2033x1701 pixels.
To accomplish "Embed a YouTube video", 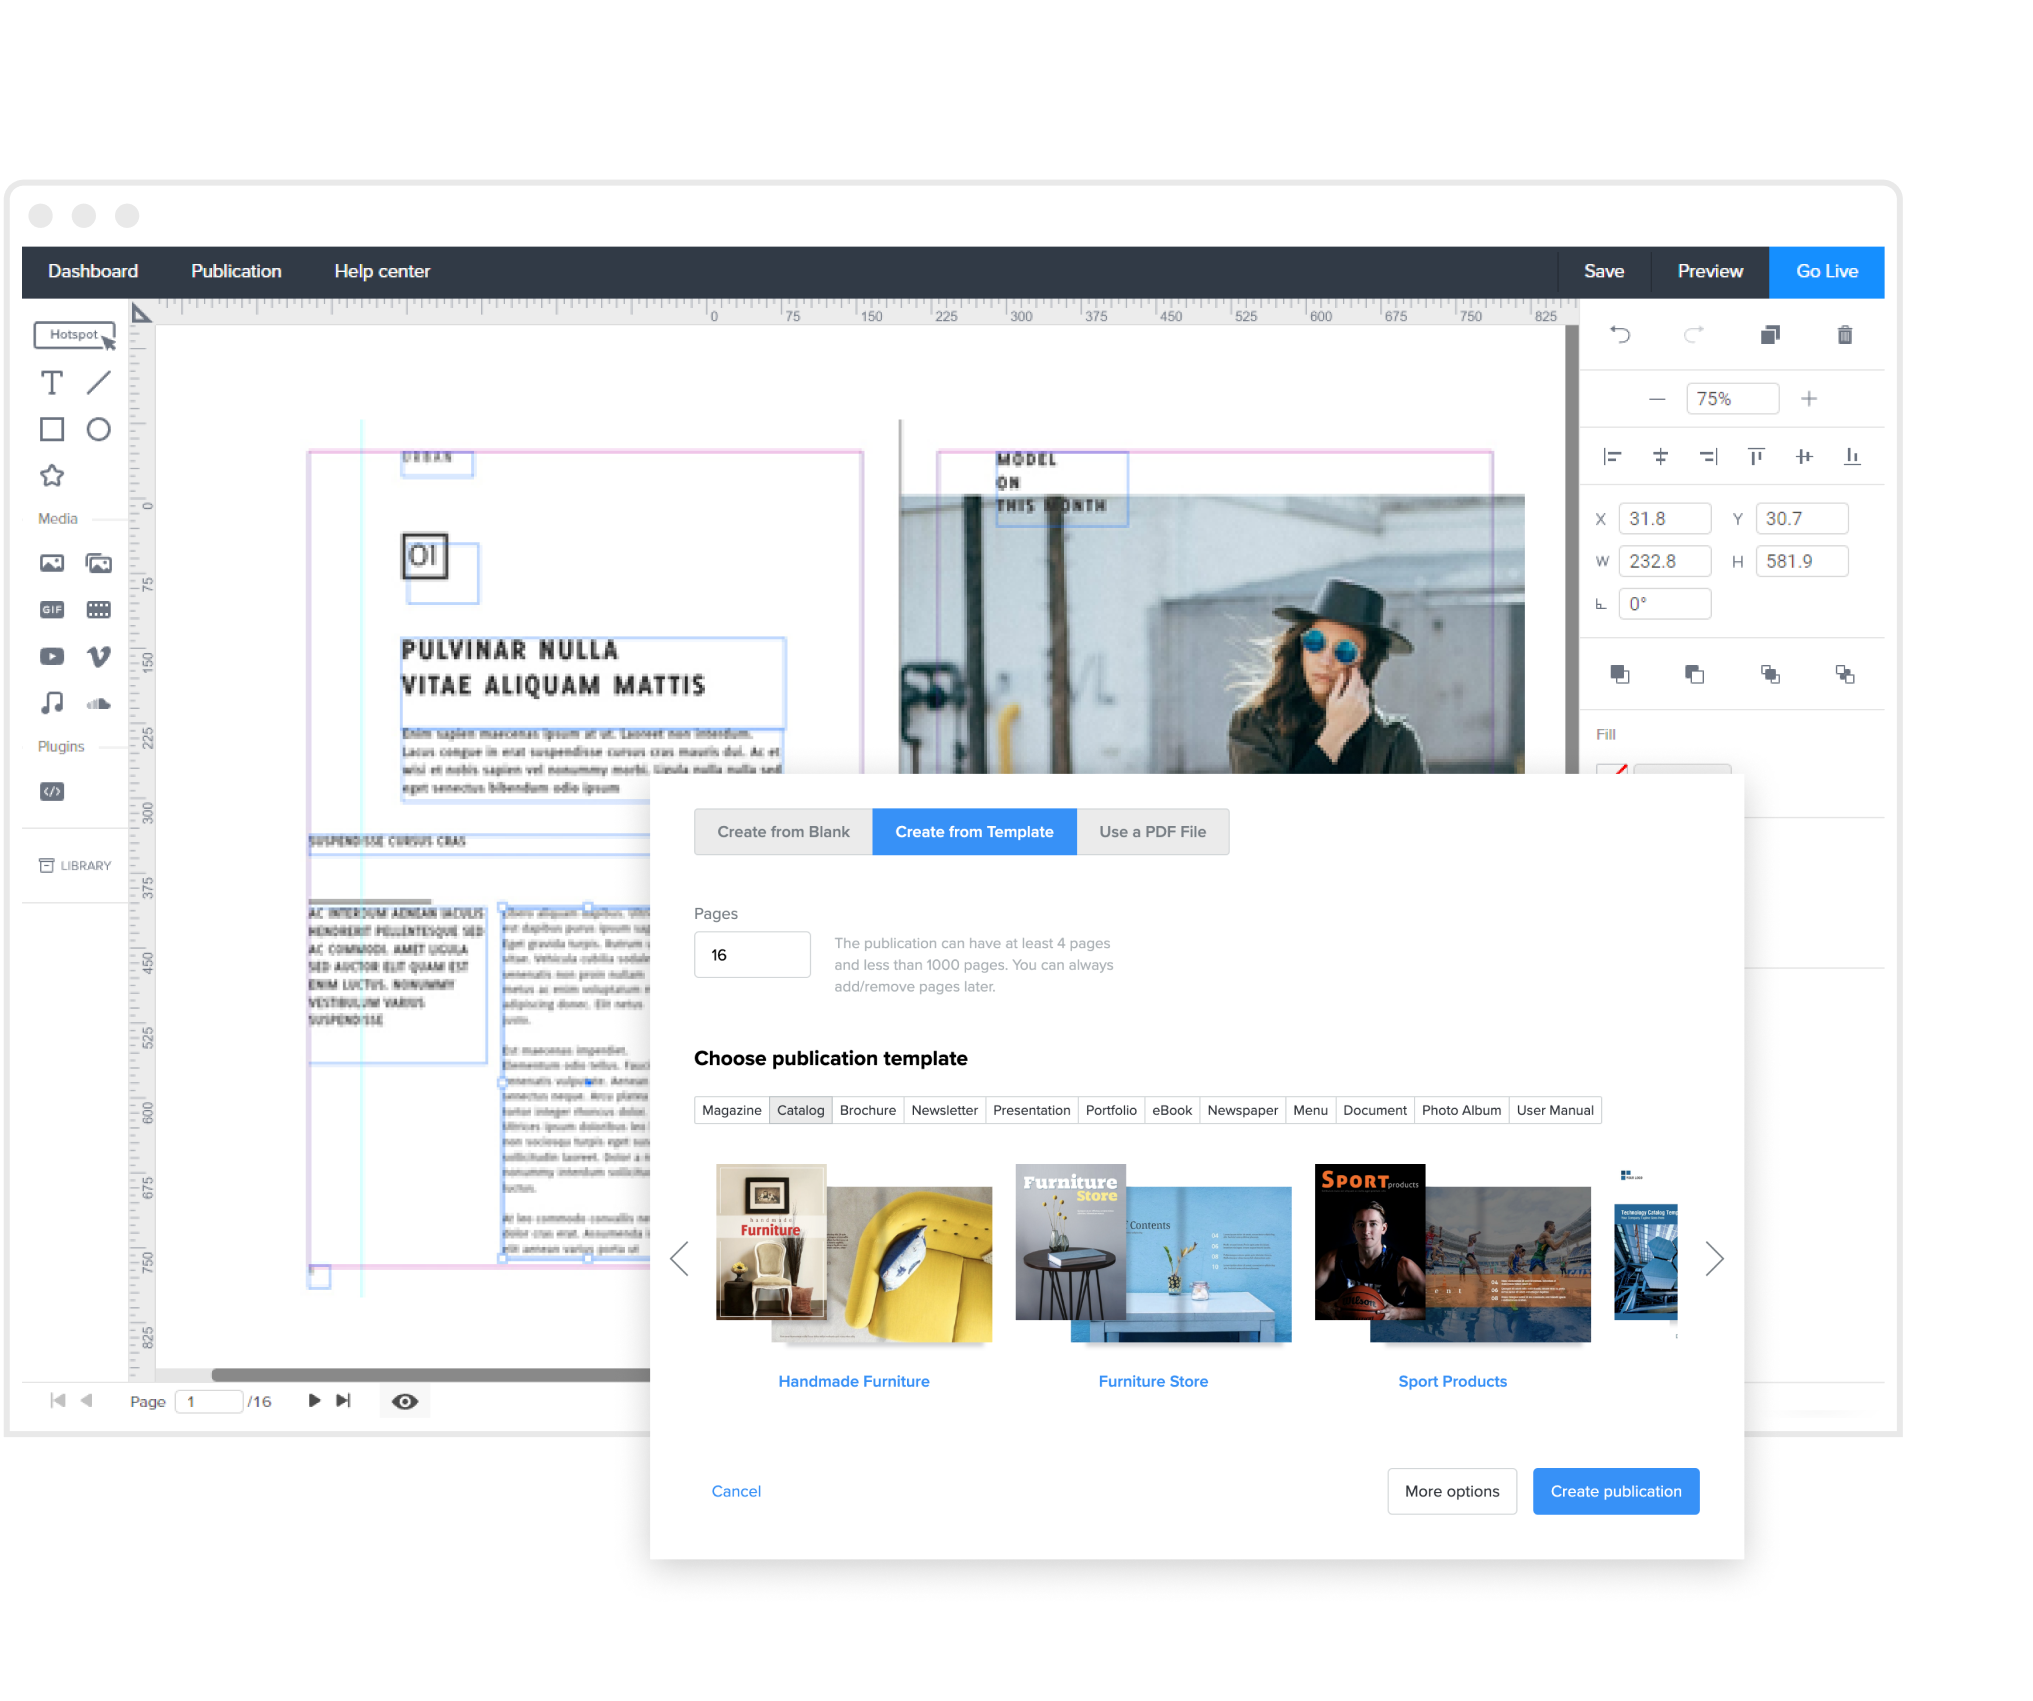I will coord(52,656).
